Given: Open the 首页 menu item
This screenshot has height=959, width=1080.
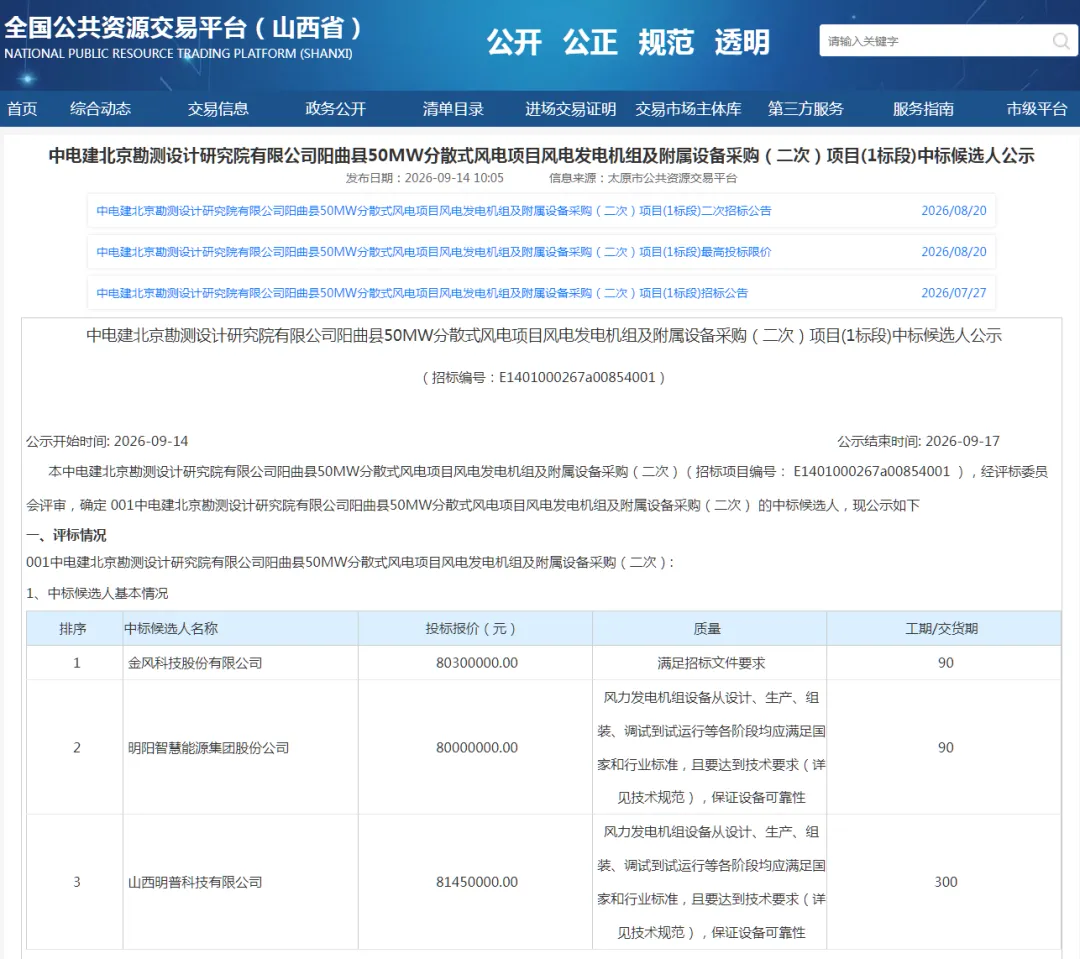Looking at the screenshot, I should pos(22,109).
